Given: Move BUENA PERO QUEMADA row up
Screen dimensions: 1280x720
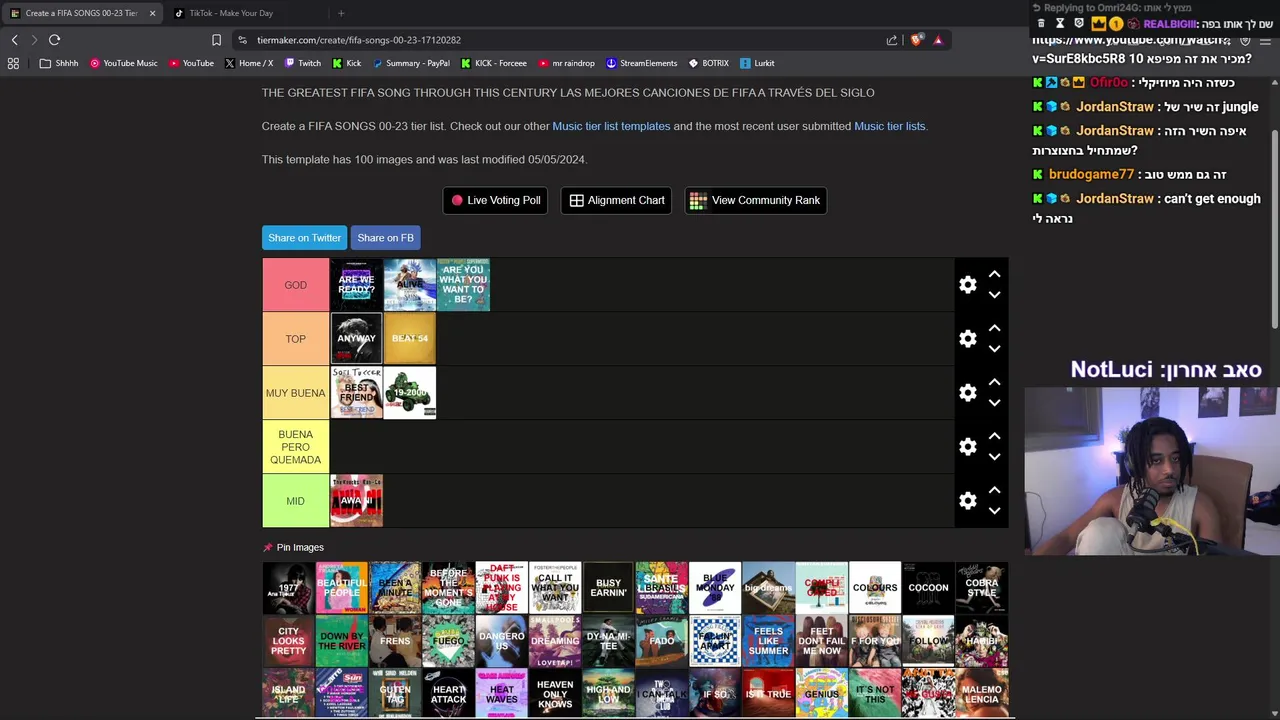Looking at the screenshot, I should click(994, 436).
